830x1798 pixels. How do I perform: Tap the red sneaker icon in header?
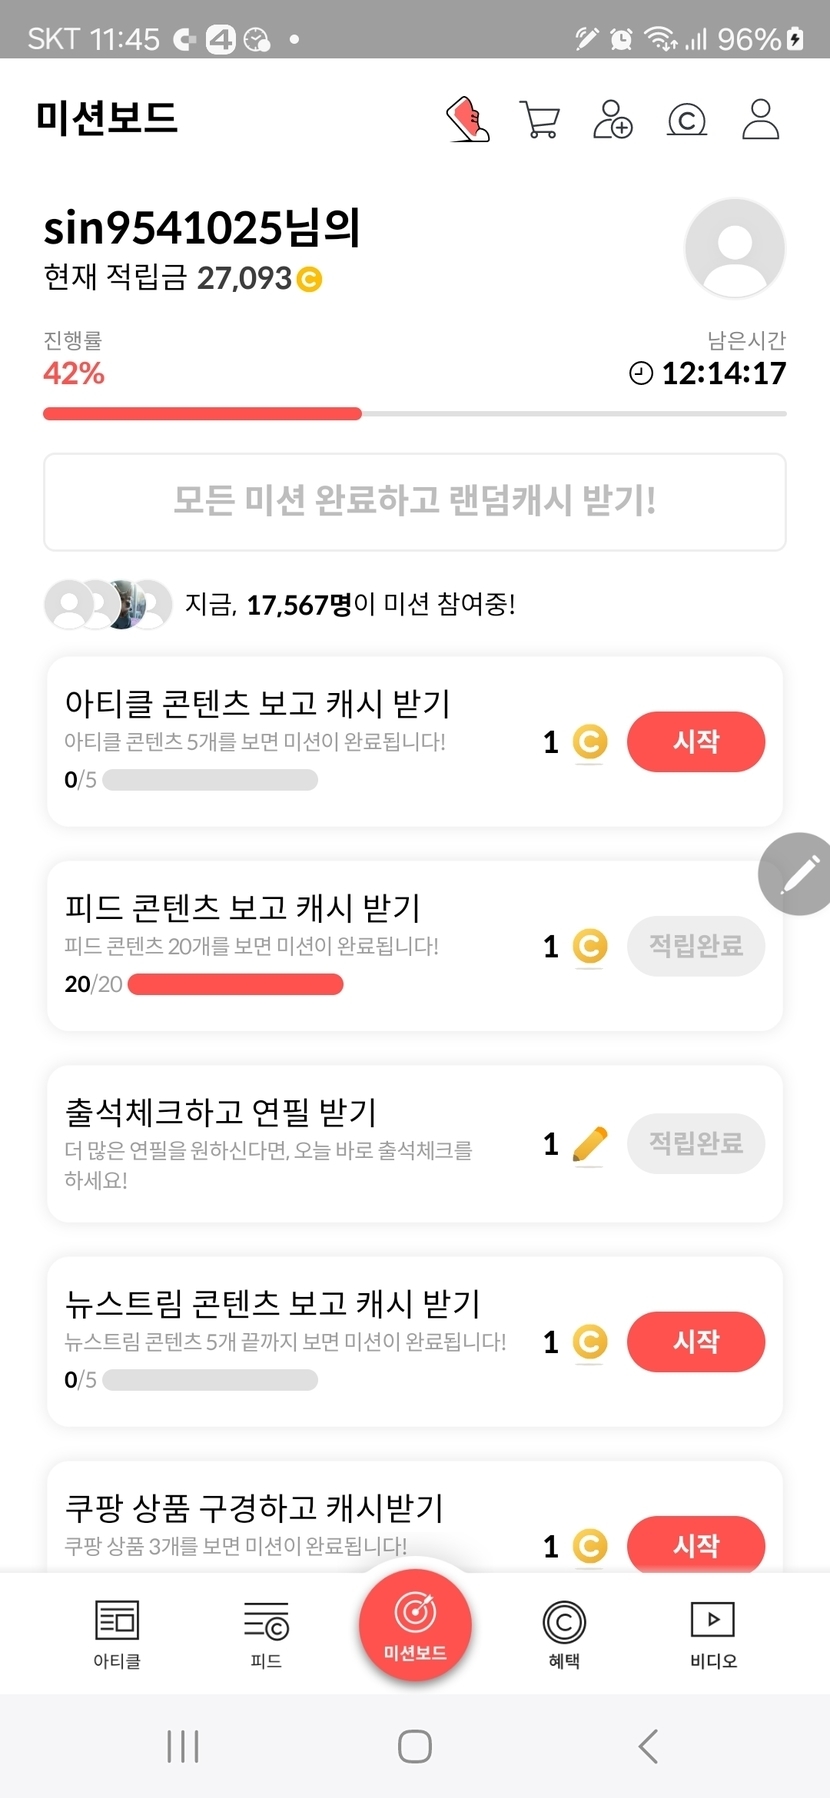[467, 120]
